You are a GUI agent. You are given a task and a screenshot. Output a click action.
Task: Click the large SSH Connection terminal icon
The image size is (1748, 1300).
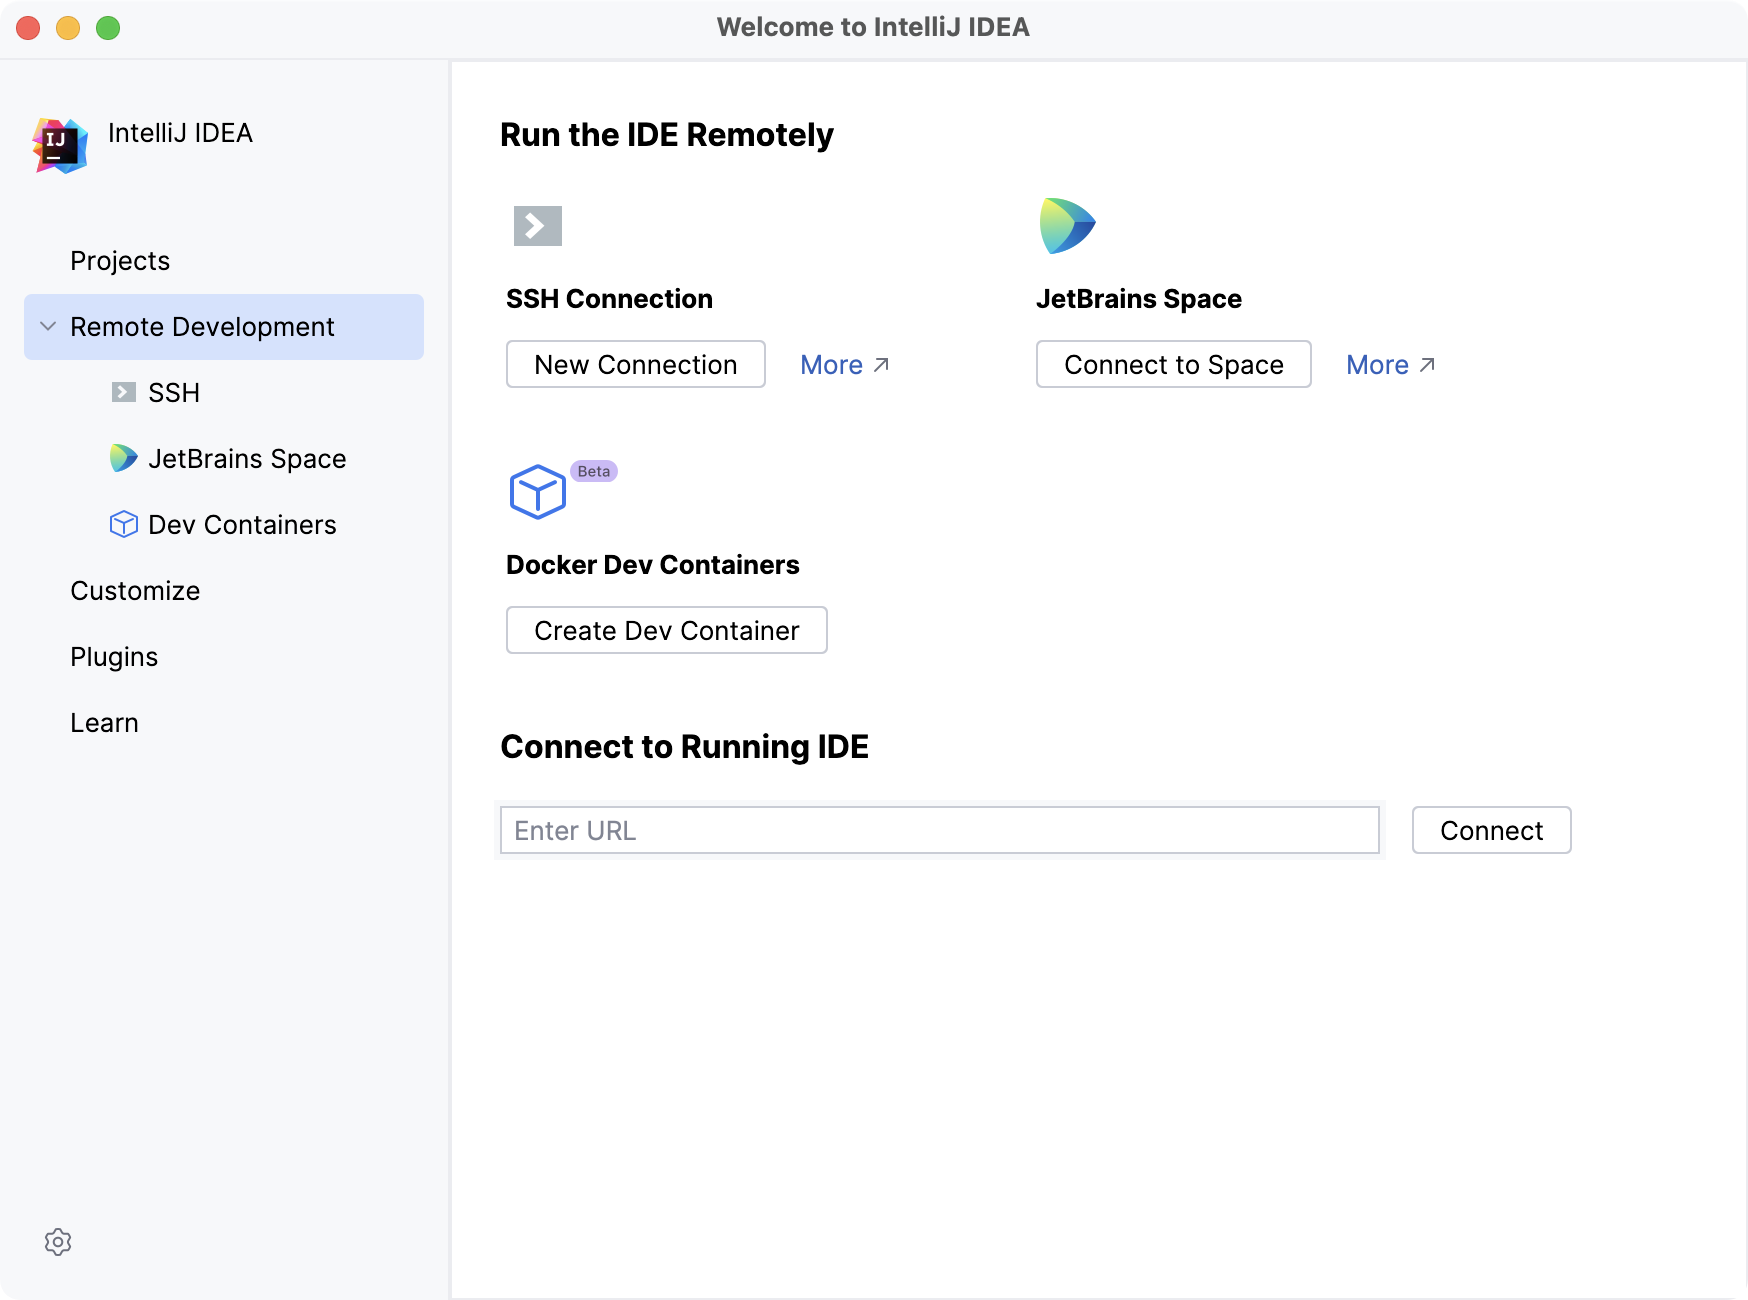538,226
